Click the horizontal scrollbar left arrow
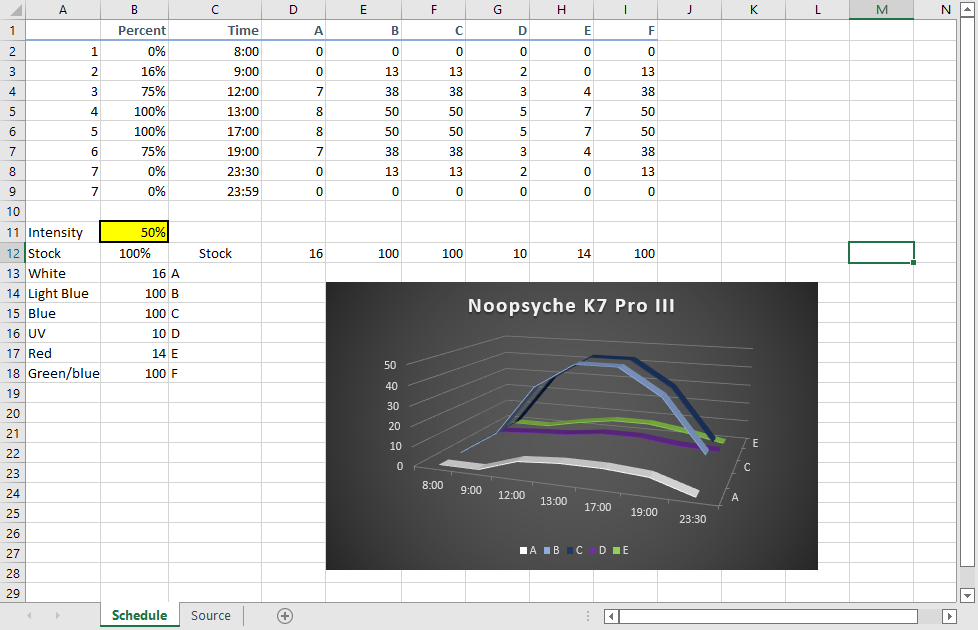 (x=611, y=616)
